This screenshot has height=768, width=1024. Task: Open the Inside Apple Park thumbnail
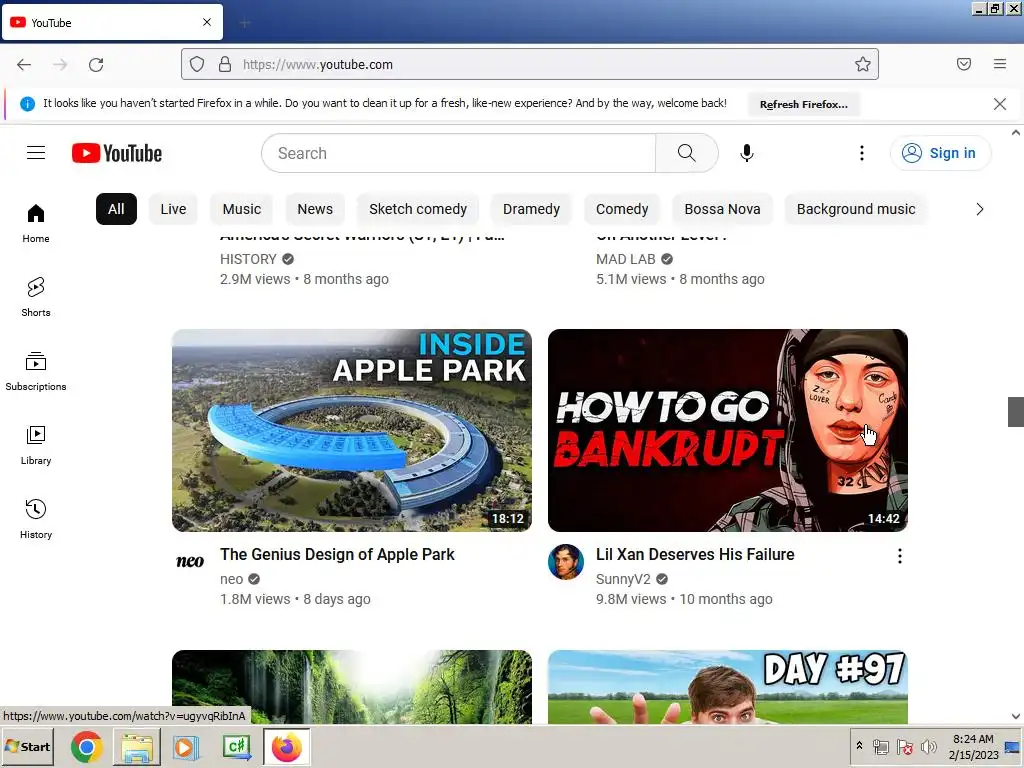click(352, 430)
